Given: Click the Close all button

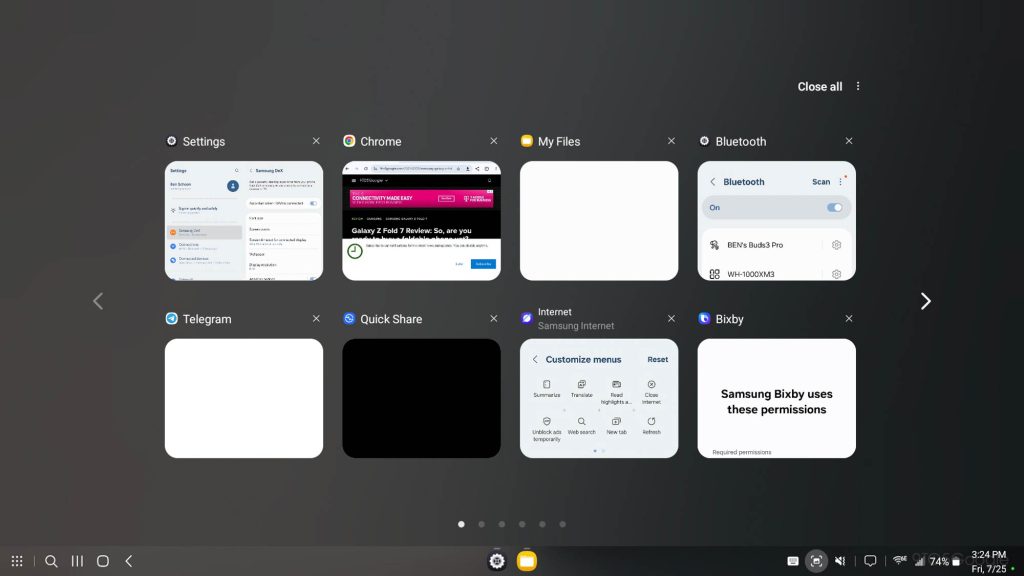Looking at the screenshot, I should [x=819, y=87].
